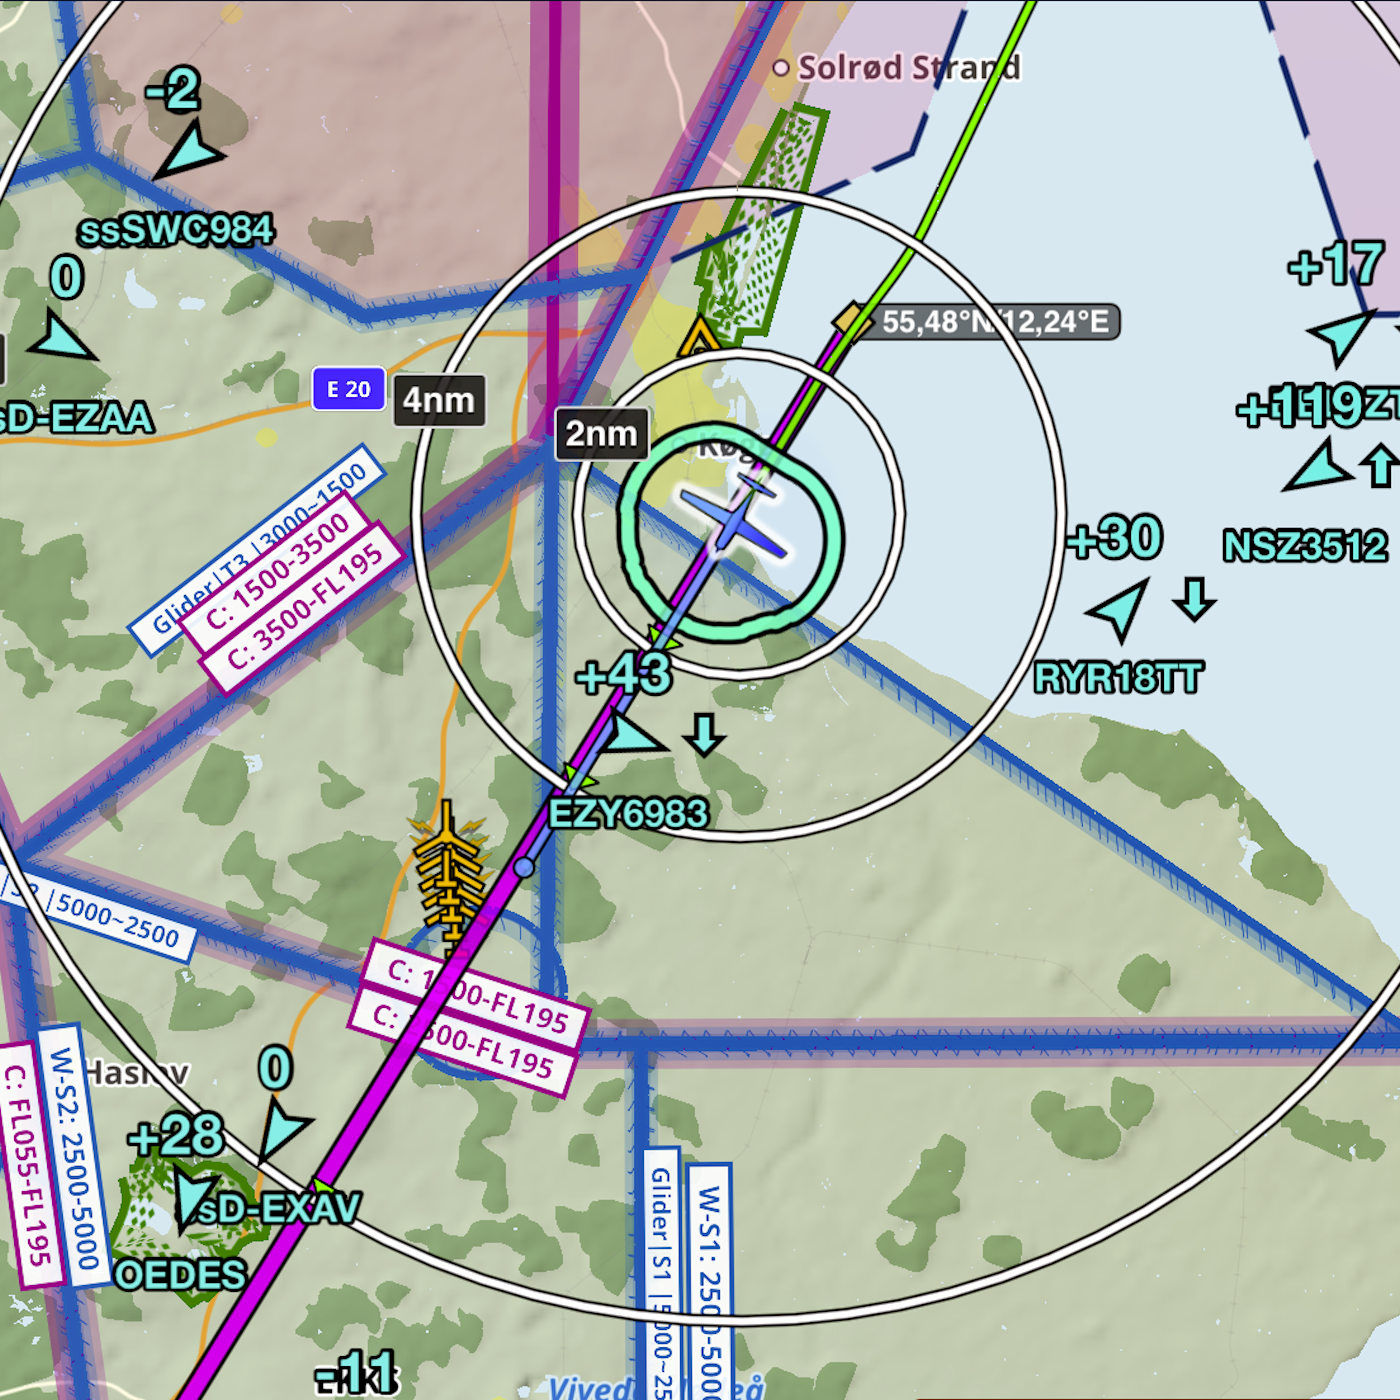The width and height of the screenshot is (1400, 1400).
Task: Select the NSZ3512 traffic arrow icon
Action: (x=1317, y=467)
